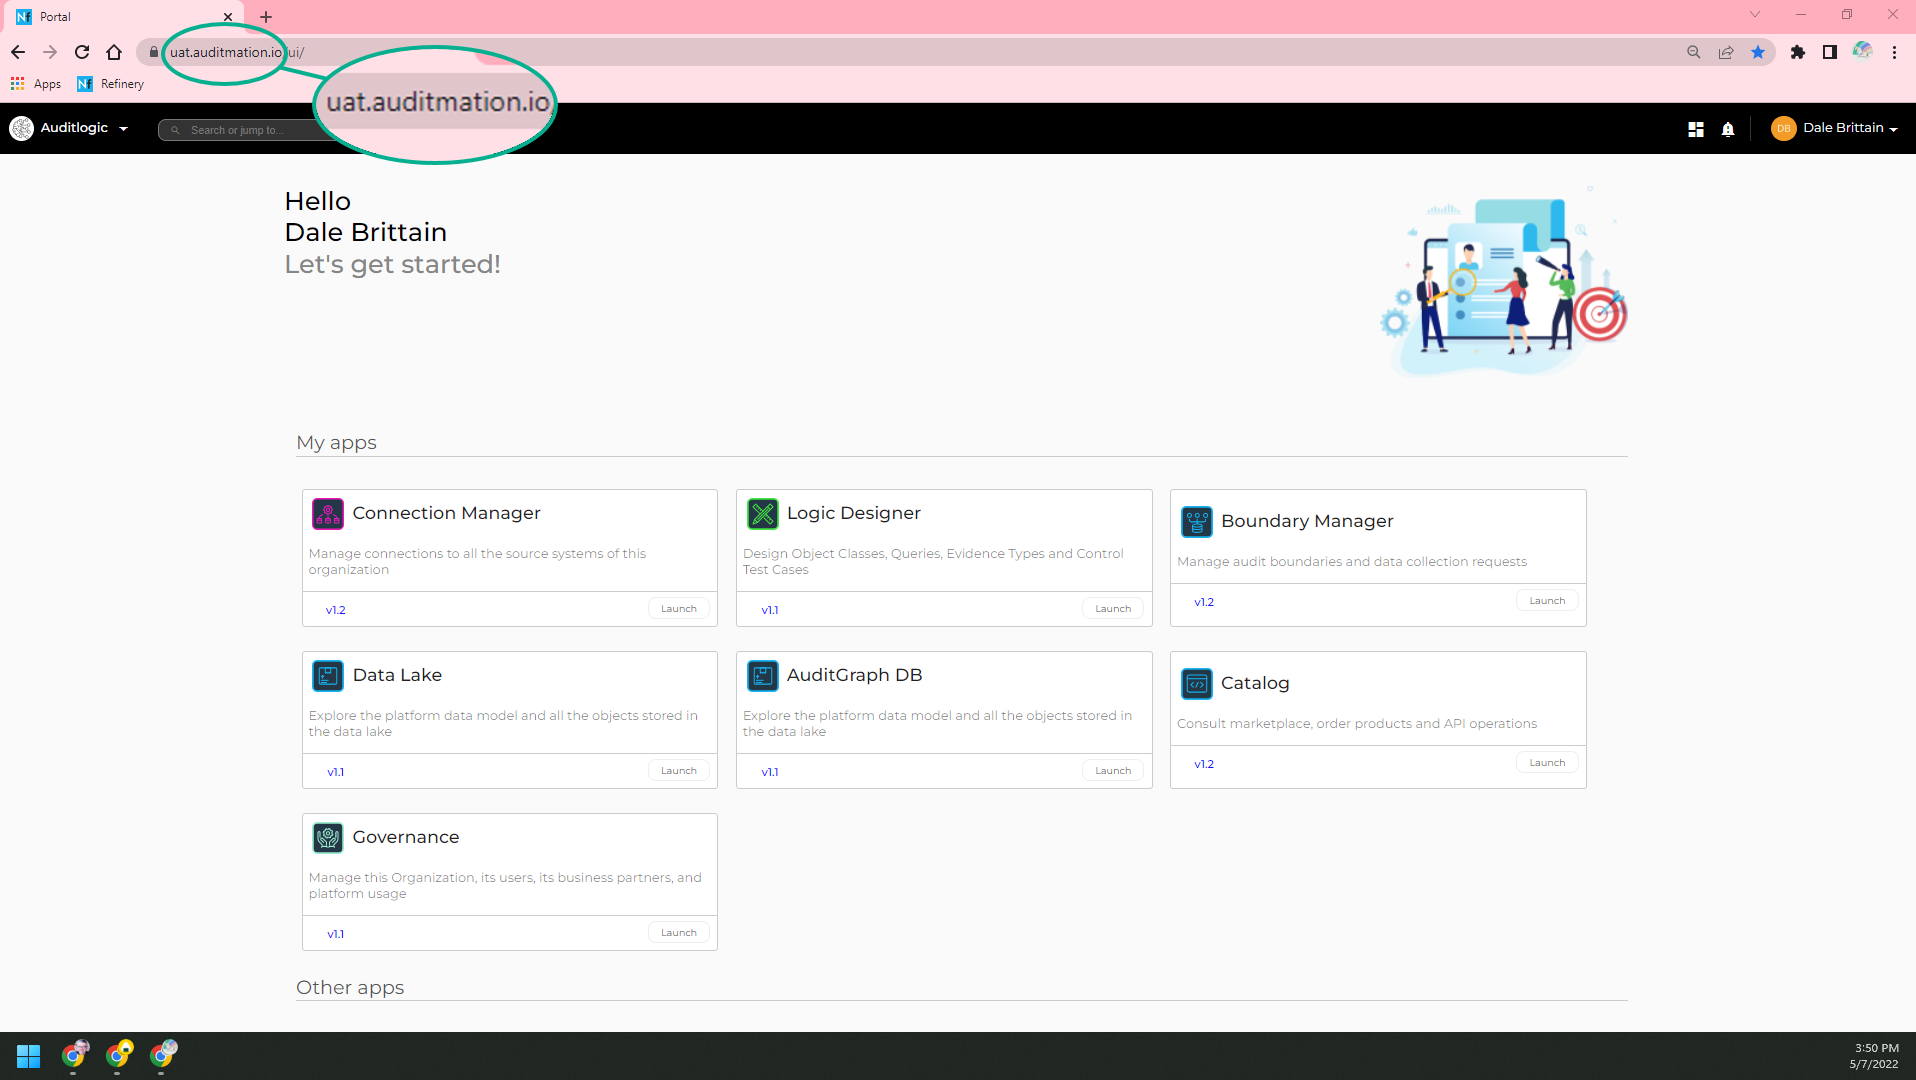1916x1080 pixels.
Task: Open Chrome's three-dot menu
Action: point(1894,52)
